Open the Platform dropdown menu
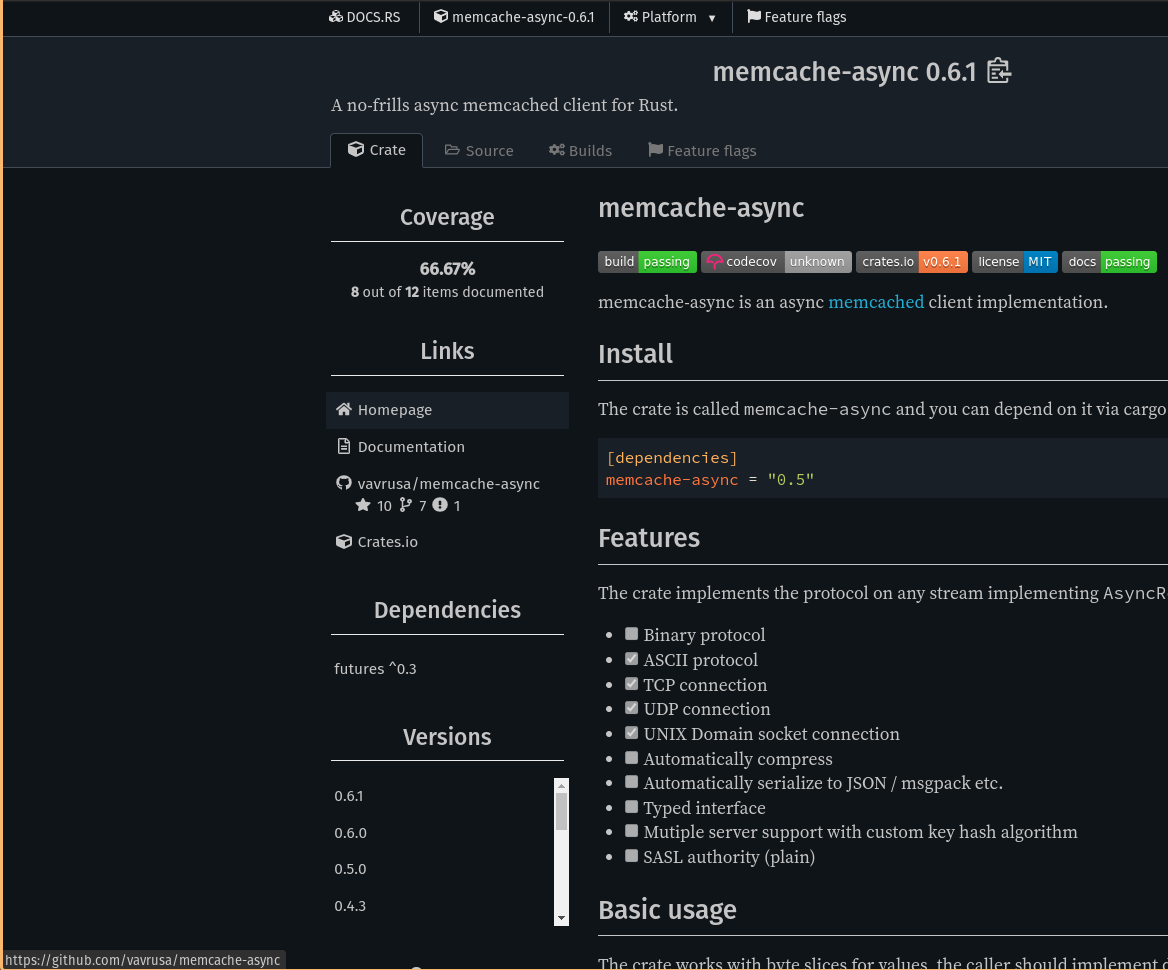1168x970 pixels. (x=670, y=17)
